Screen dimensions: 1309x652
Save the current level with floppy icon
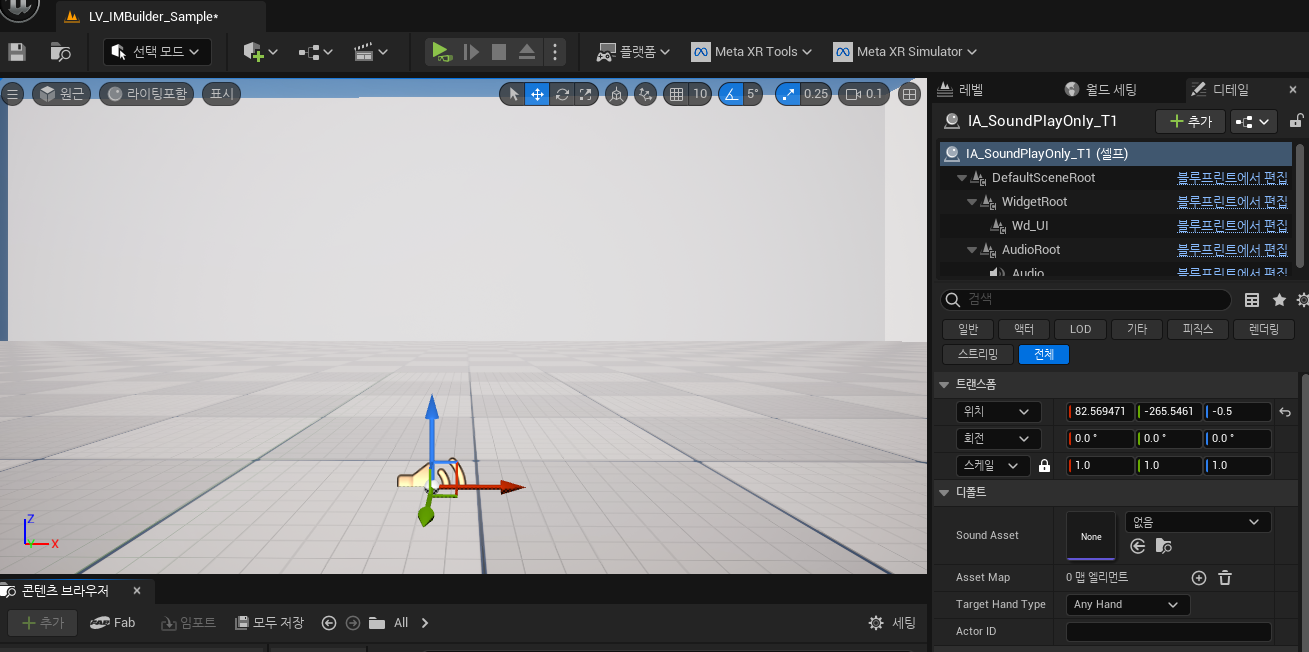pyautogui.click(x=17, y=52)
